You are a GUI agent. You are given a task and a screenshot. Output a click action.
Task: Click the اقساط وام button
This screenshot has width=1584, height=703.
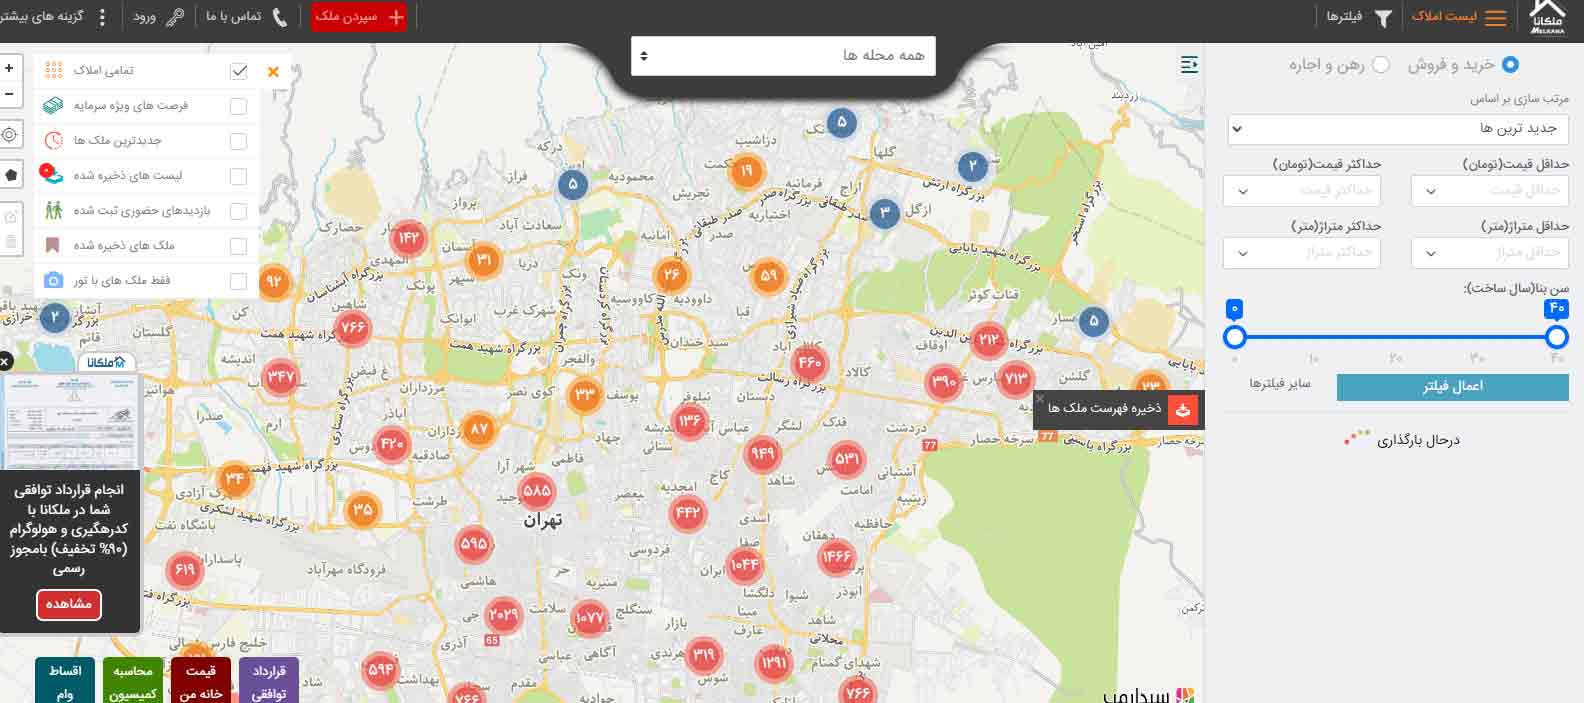point(65,681)
